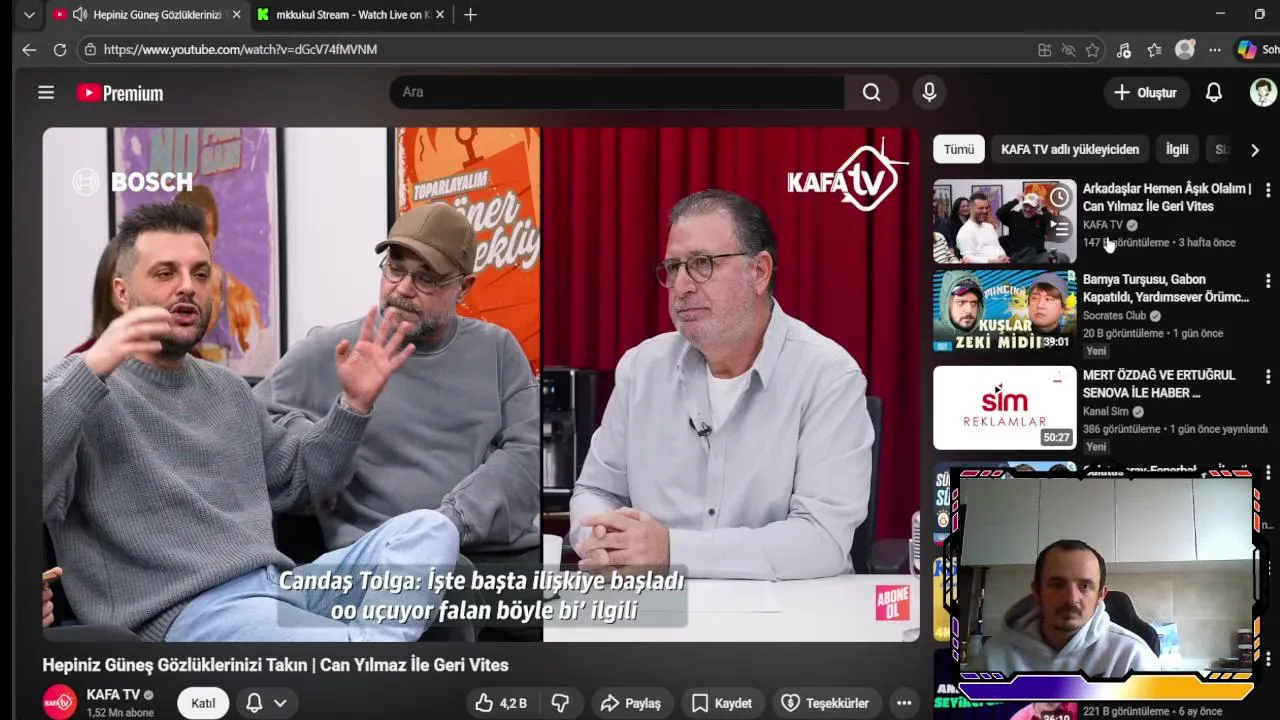This screenshot has width=1280, height=720.
Task: Open options menu for Bamya Turşusu video
Action: tap(1268, 281)
